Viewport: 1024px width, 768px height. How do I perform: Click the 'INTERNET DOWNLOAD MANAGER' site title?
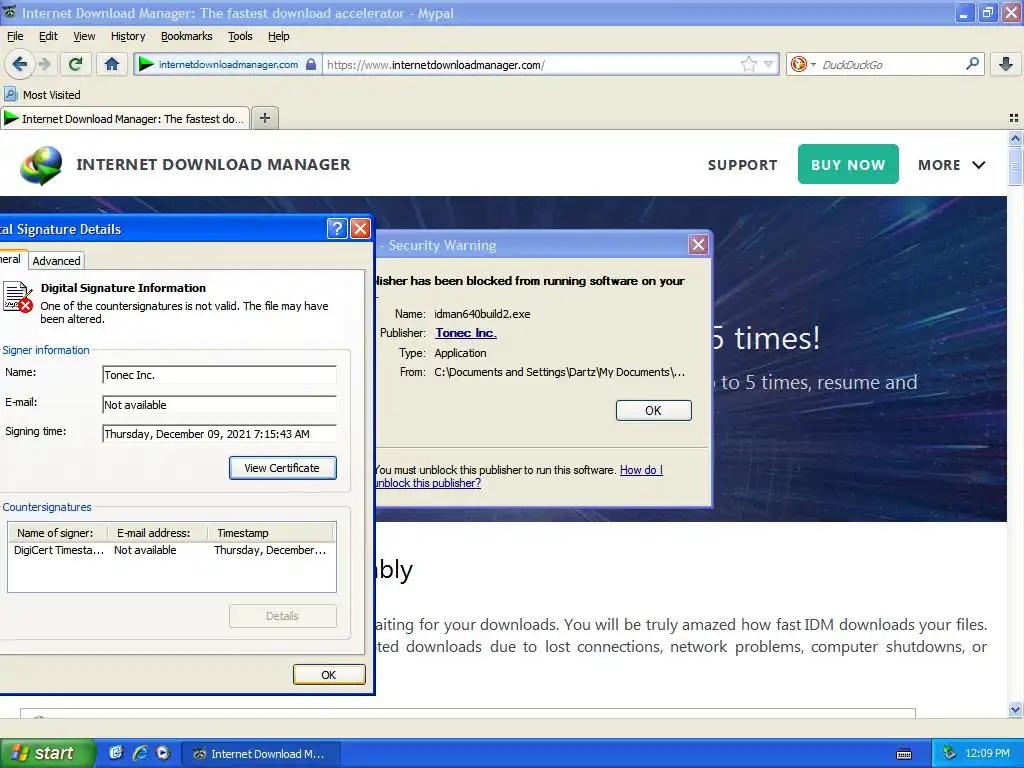click(x=214, y=165)
